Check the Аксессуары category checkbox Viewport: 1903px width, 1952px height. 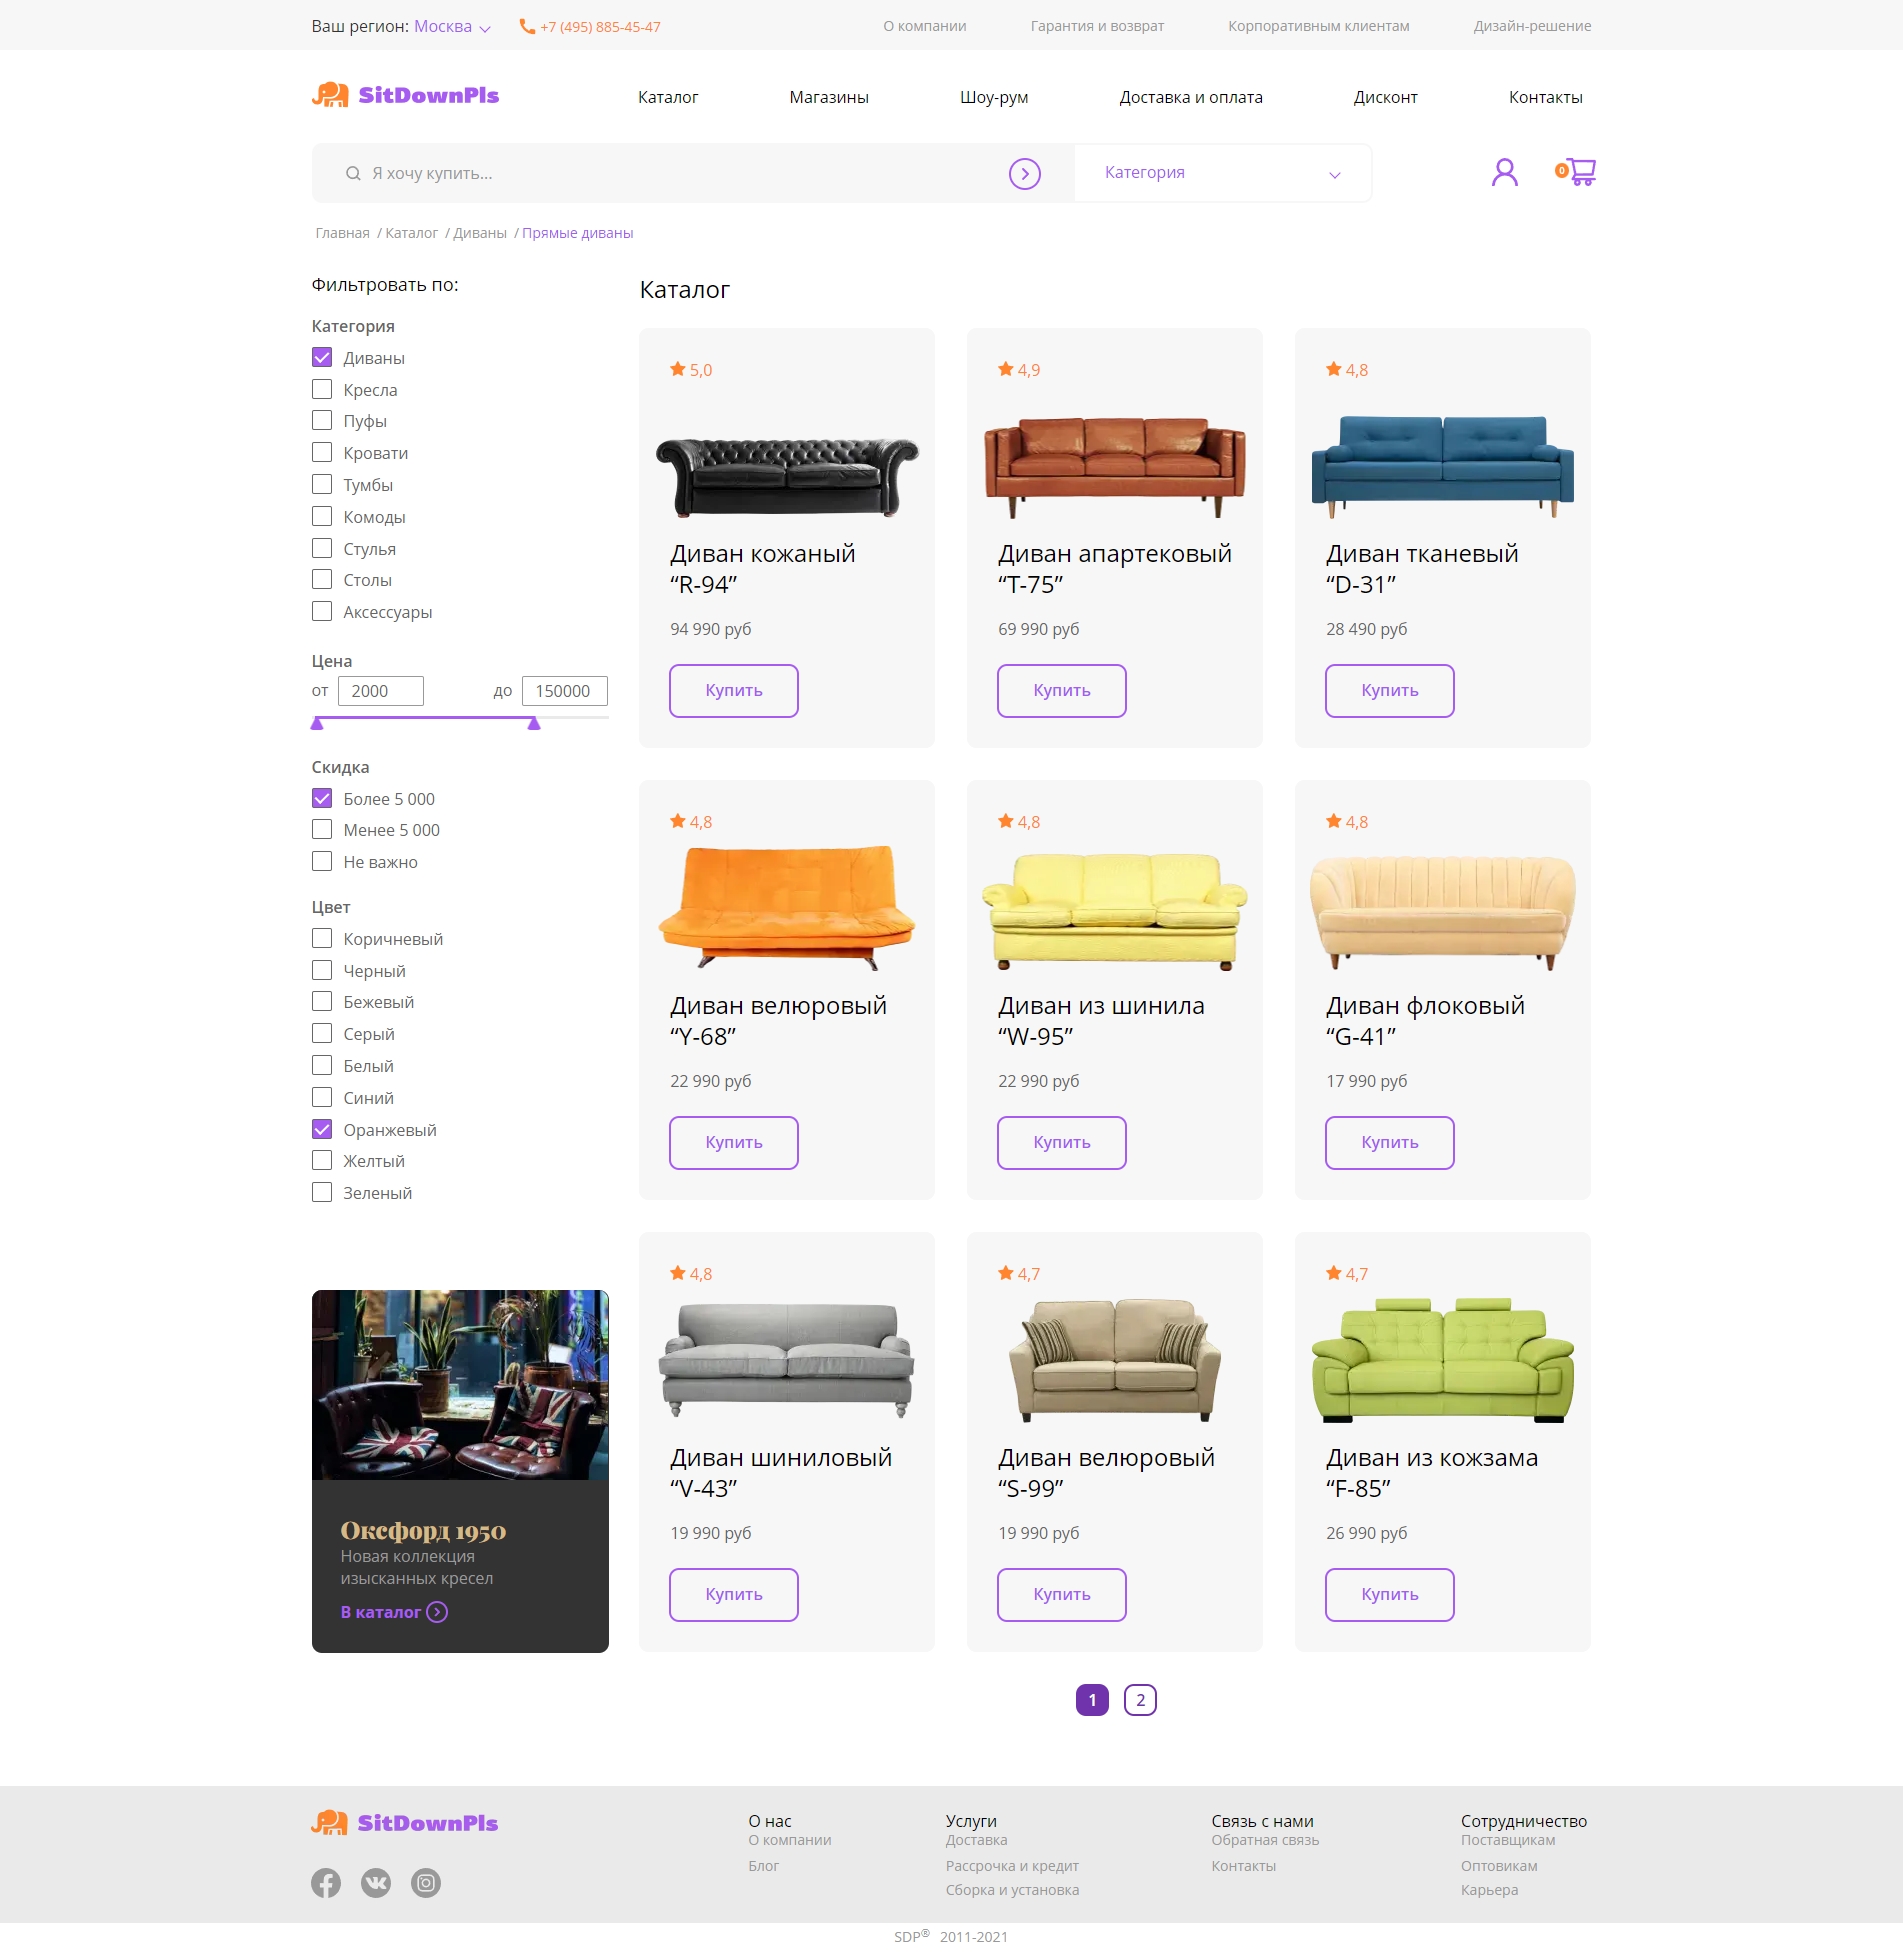click(322, 611)
